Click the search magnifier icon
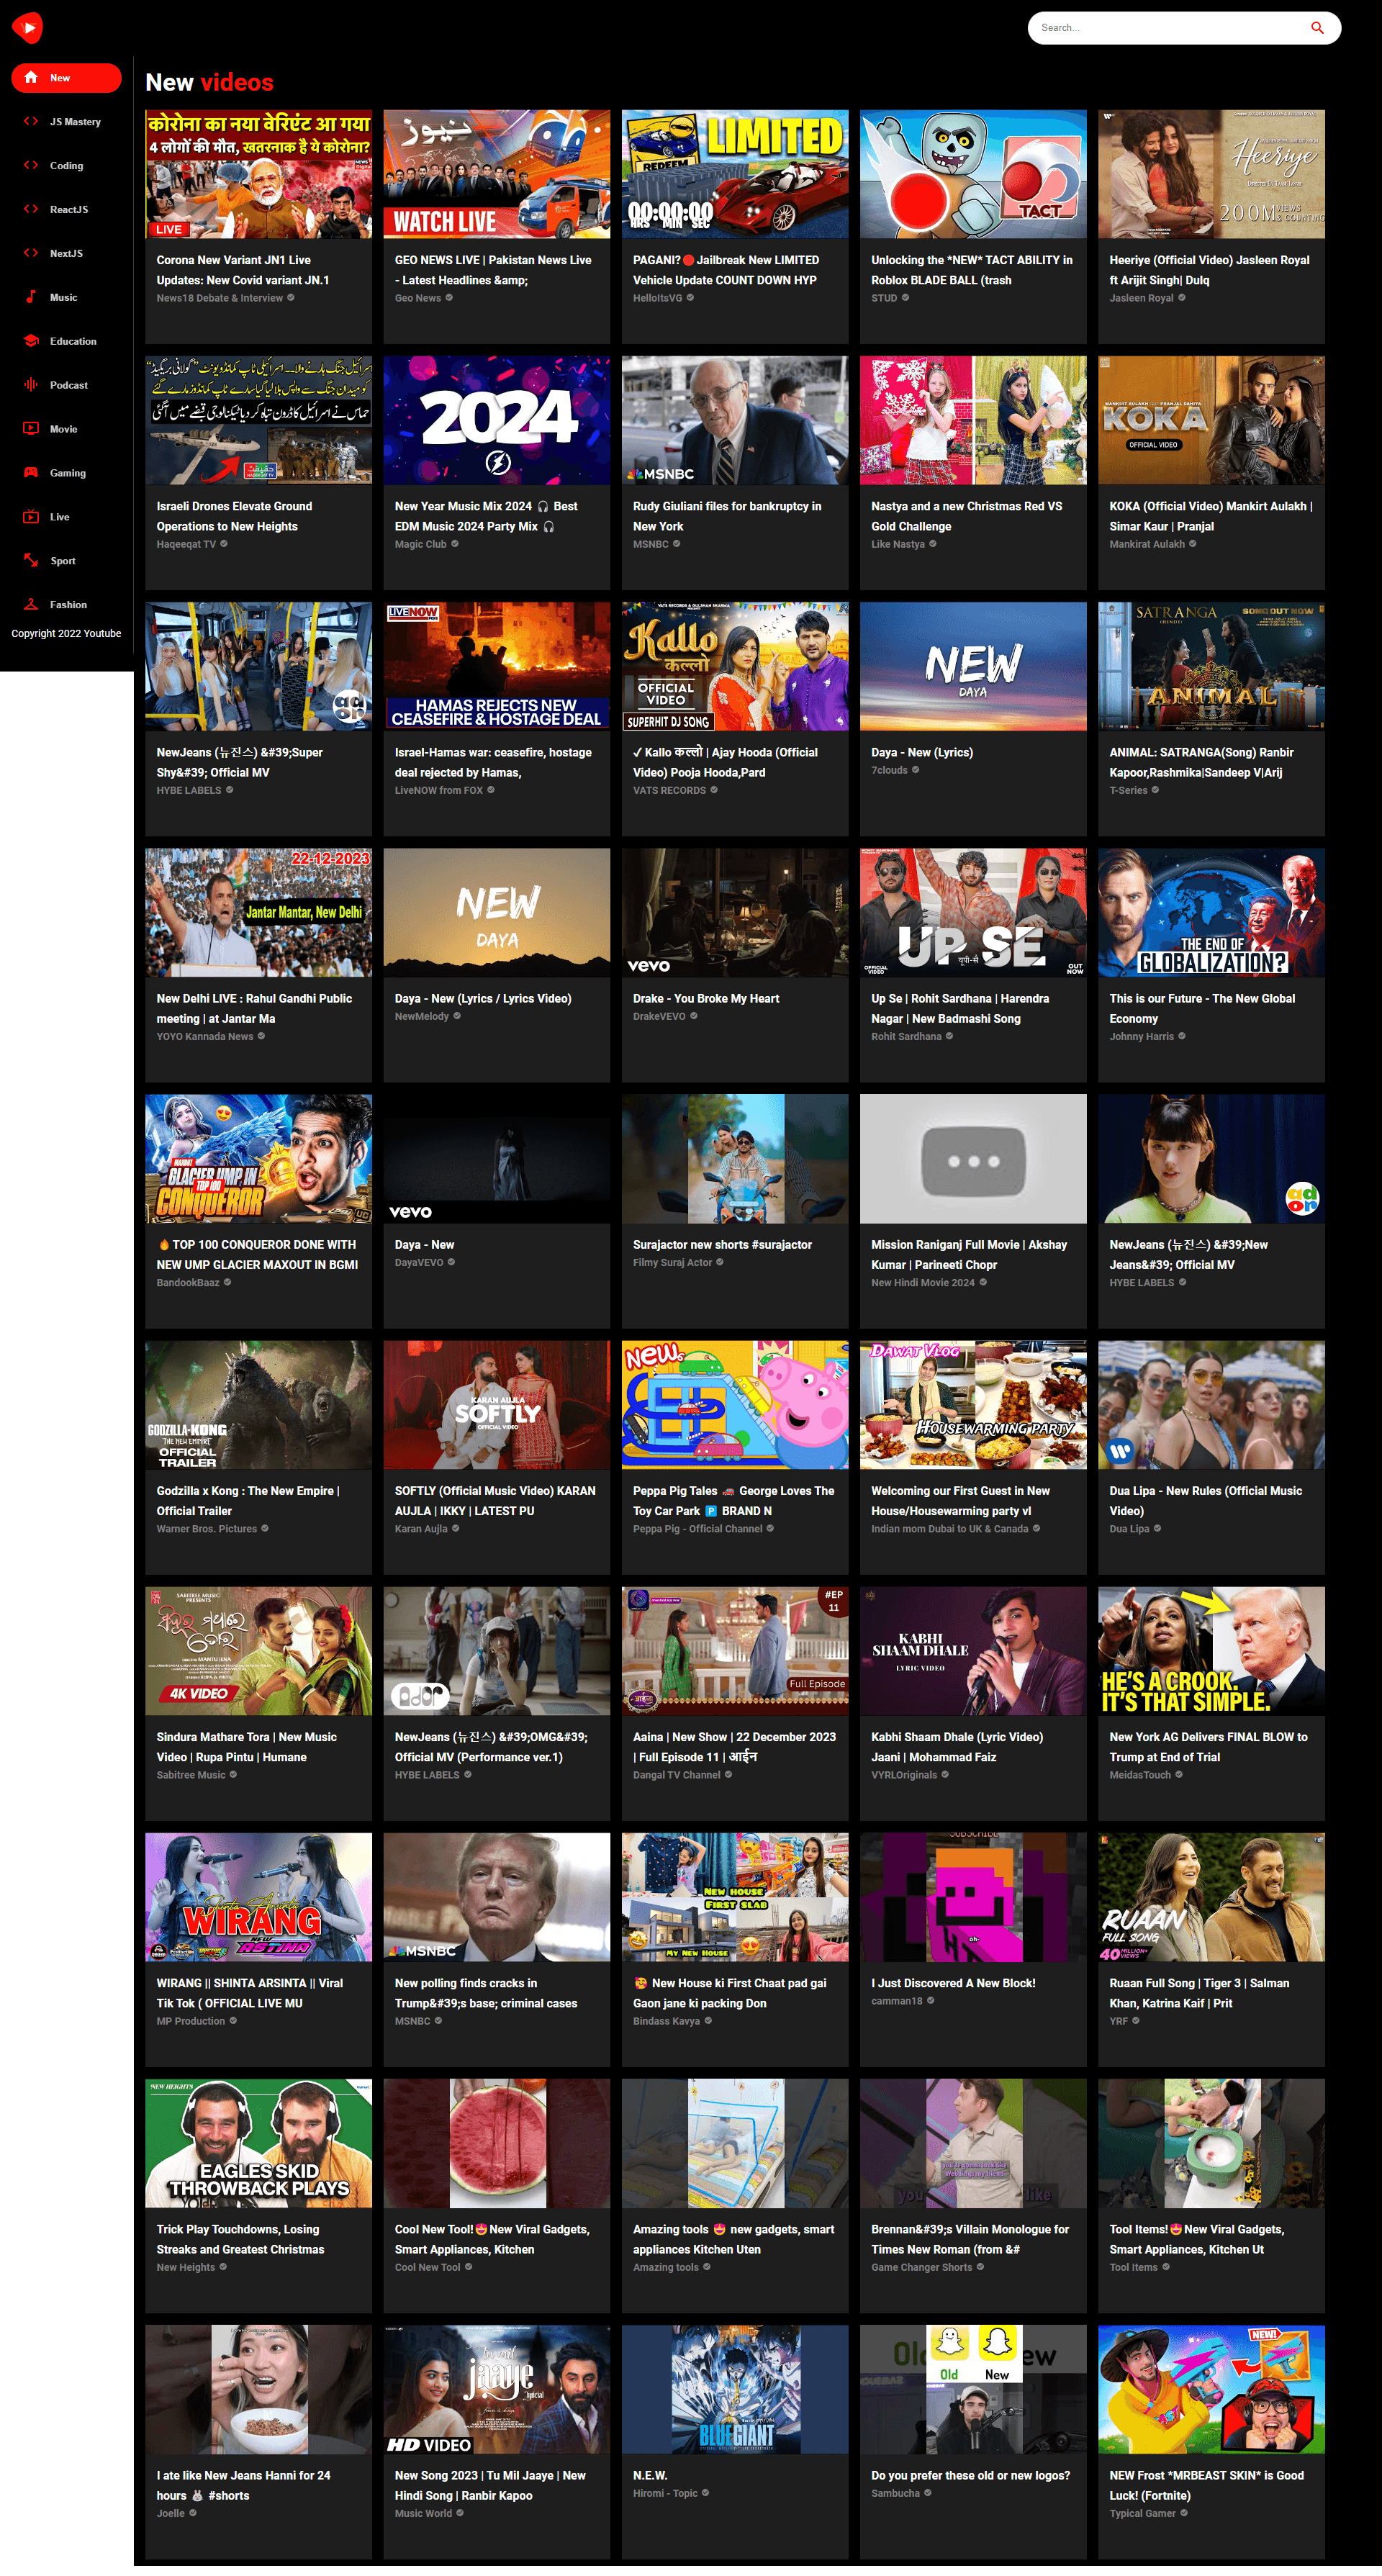Screen dimensions: 1382x2576 point(1317,28)
